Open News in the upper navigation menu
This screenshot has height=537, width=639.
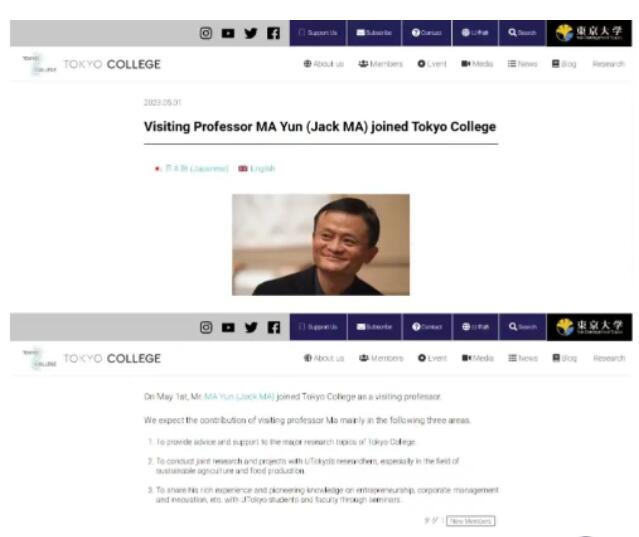click(522, 64)
